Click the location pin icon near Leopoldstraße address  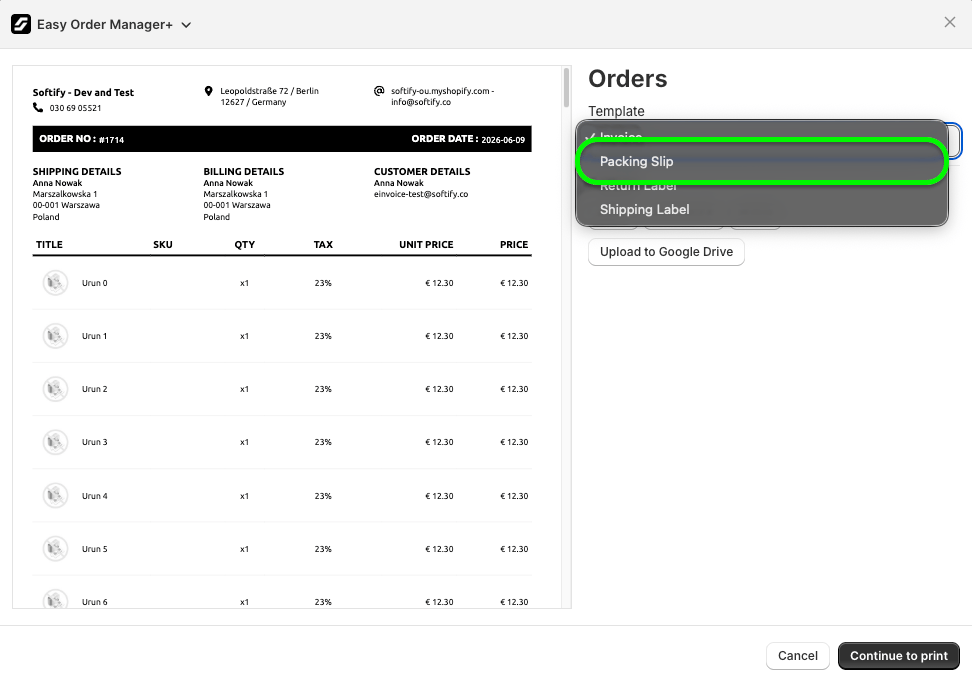click(208, 91)
